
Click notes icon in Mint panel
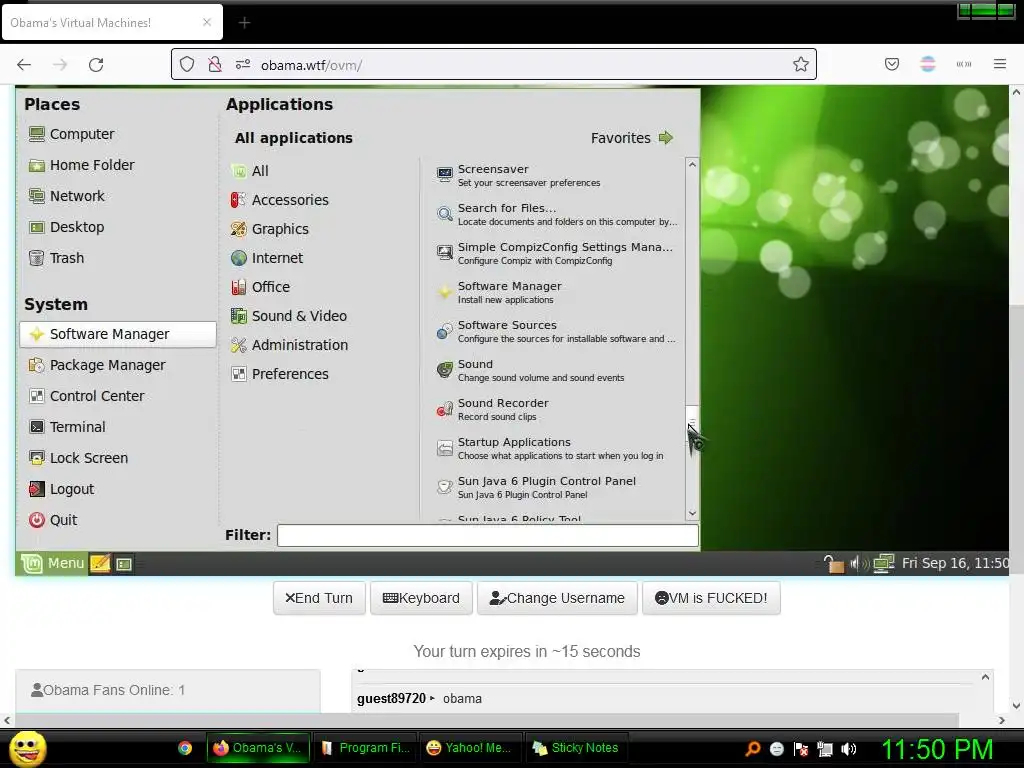(x=101, y=563)
